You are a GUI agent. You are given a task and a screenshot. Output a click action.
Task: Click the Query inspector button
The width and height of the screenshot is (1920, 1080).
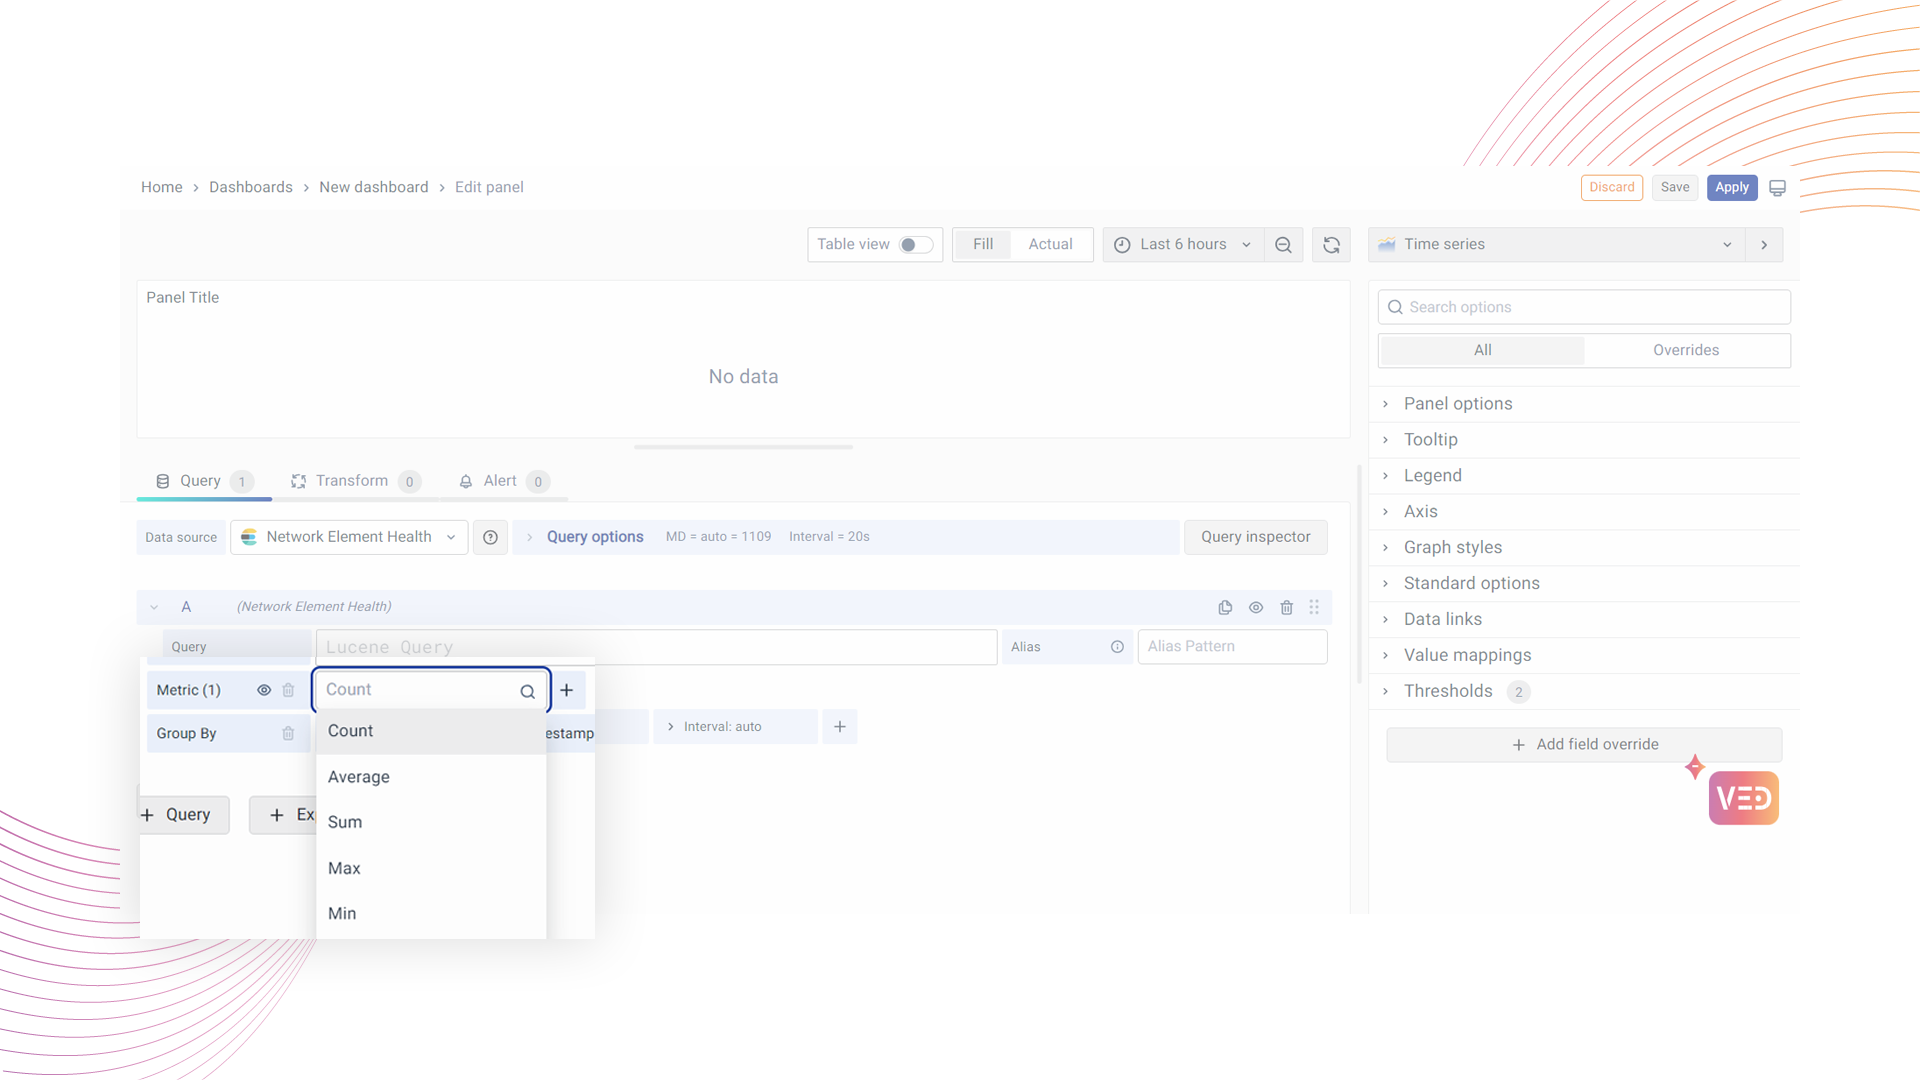tap(1255, 537)
